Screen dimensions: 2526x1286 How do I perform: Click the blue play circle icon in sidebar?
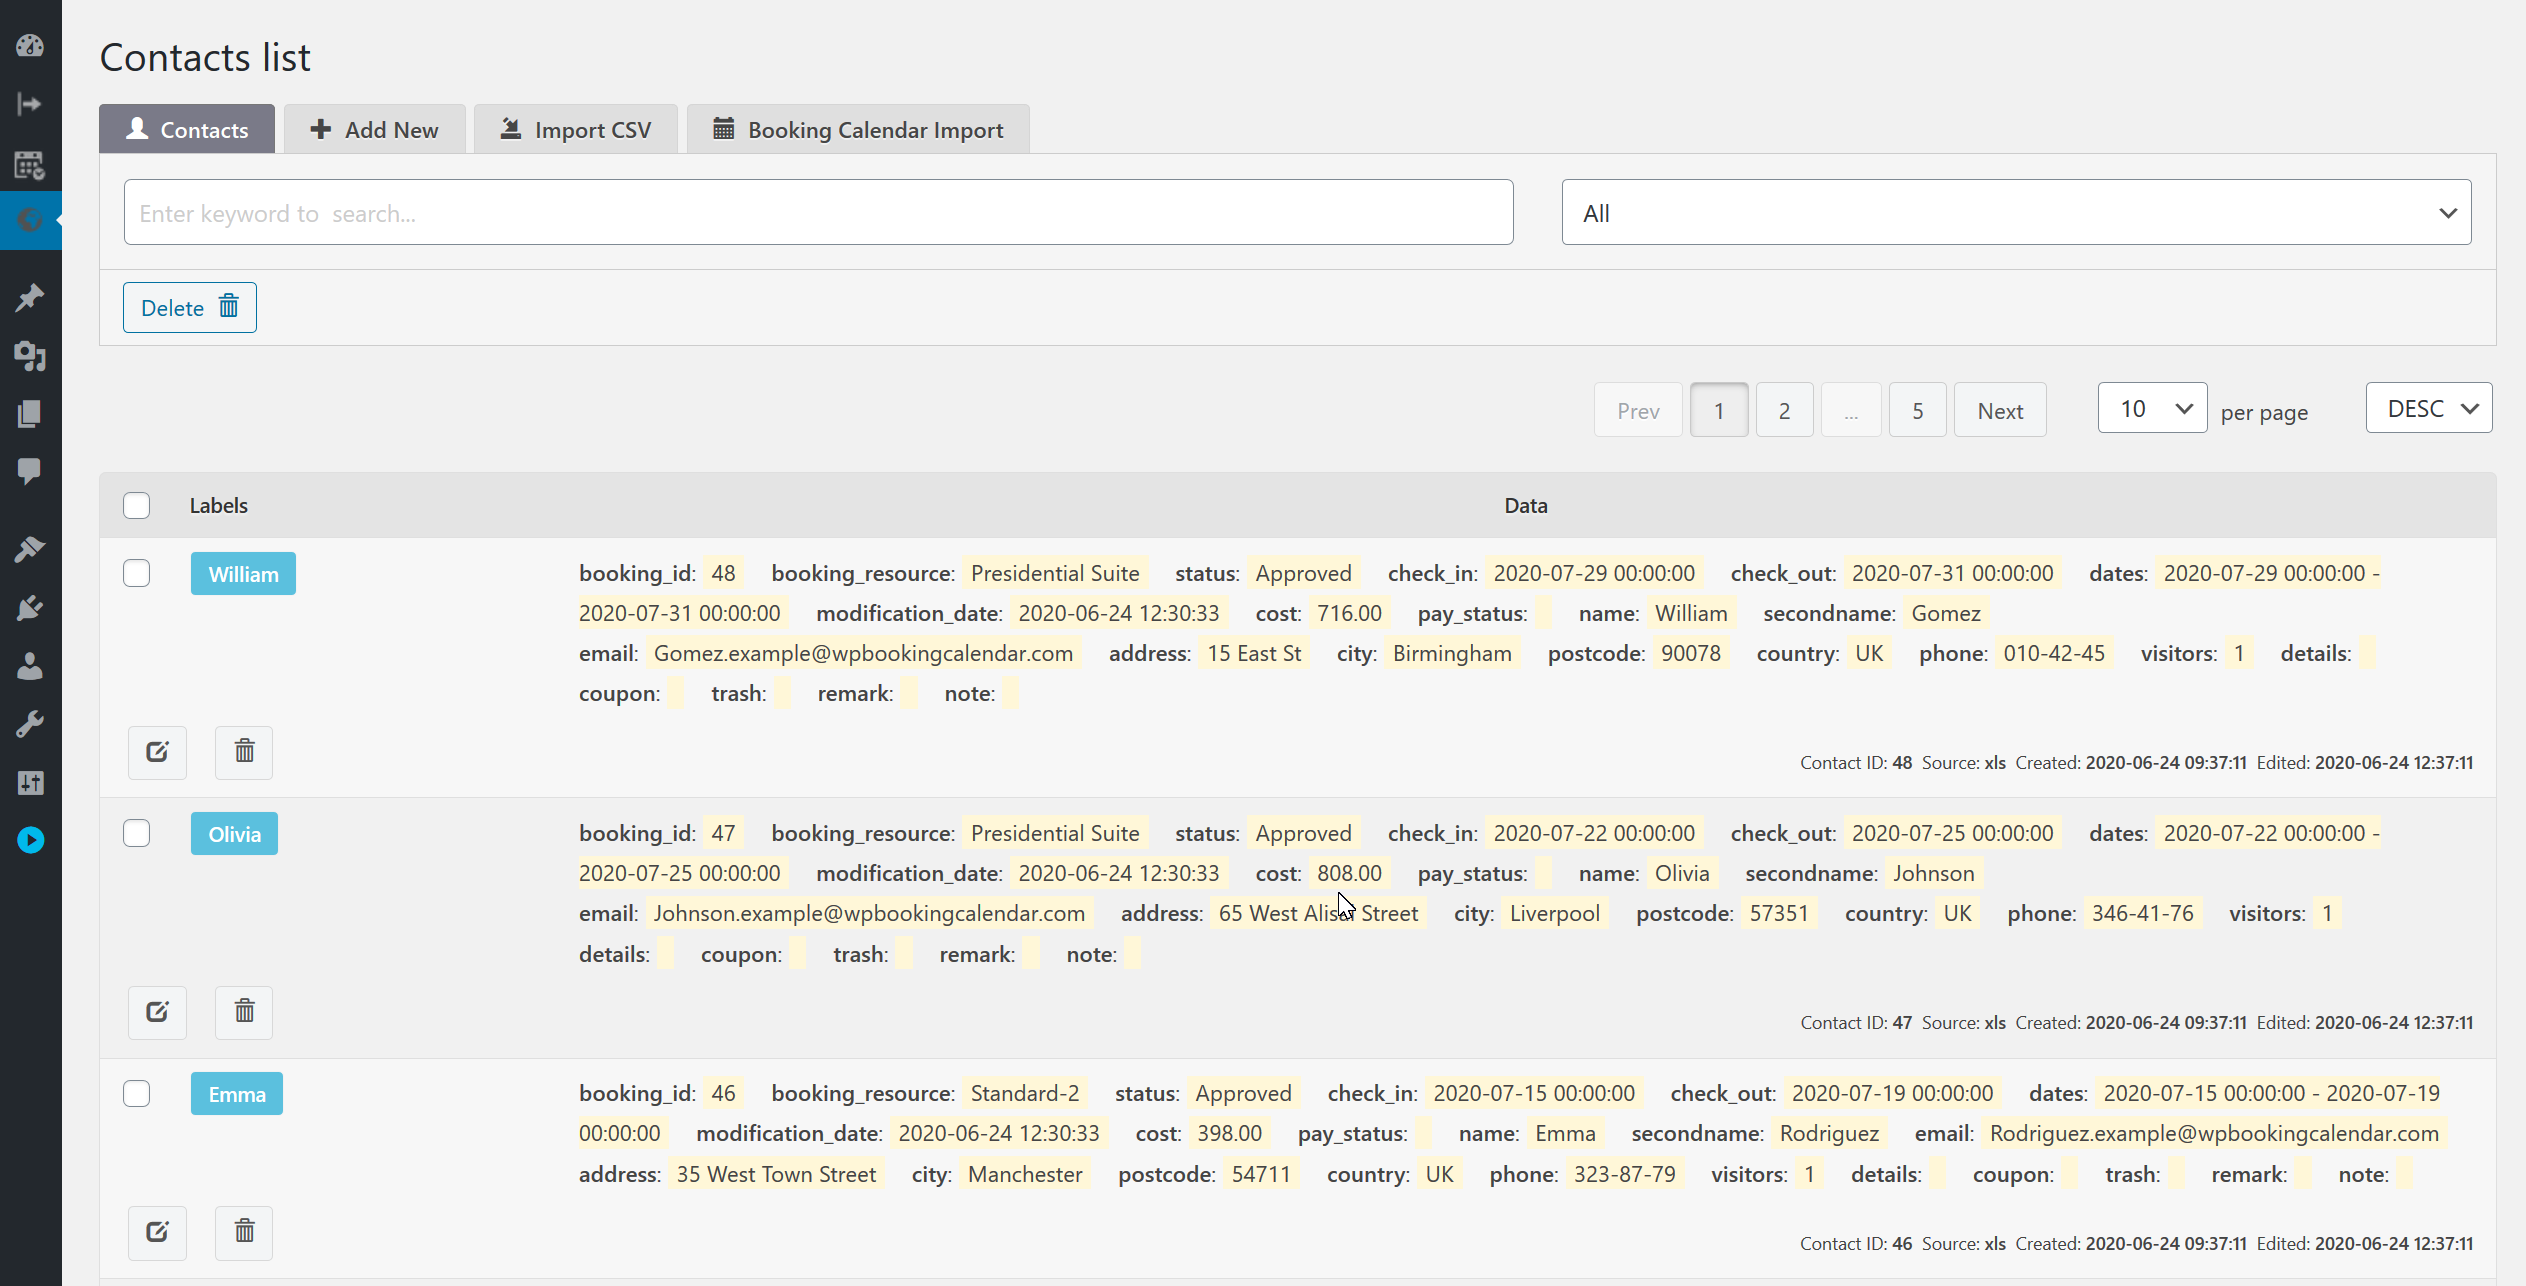(x=30, y=840)
